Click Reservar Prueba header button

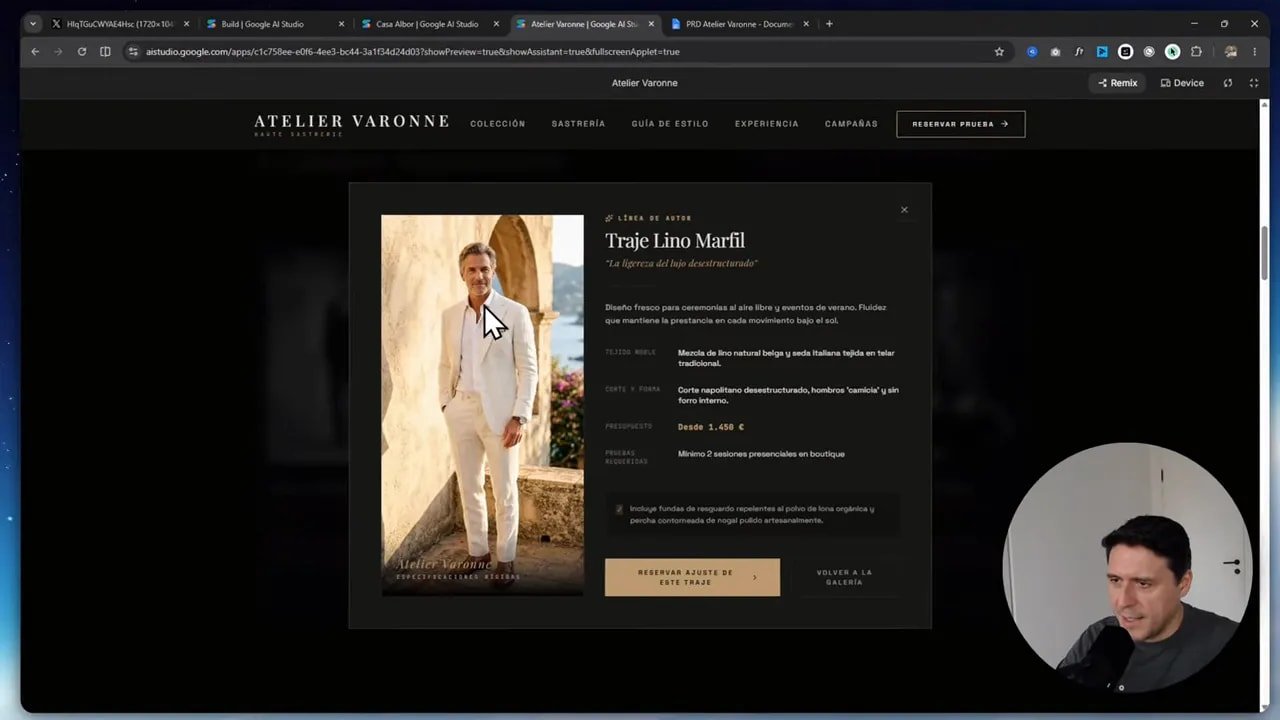coord(961,124)
